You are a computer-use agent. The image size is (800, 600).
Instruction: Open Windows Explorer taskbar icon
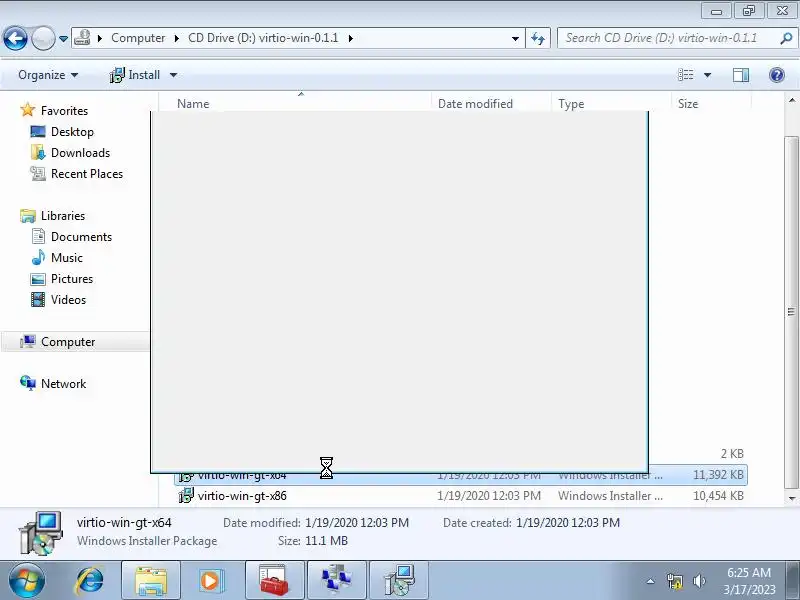click(151, 581)
